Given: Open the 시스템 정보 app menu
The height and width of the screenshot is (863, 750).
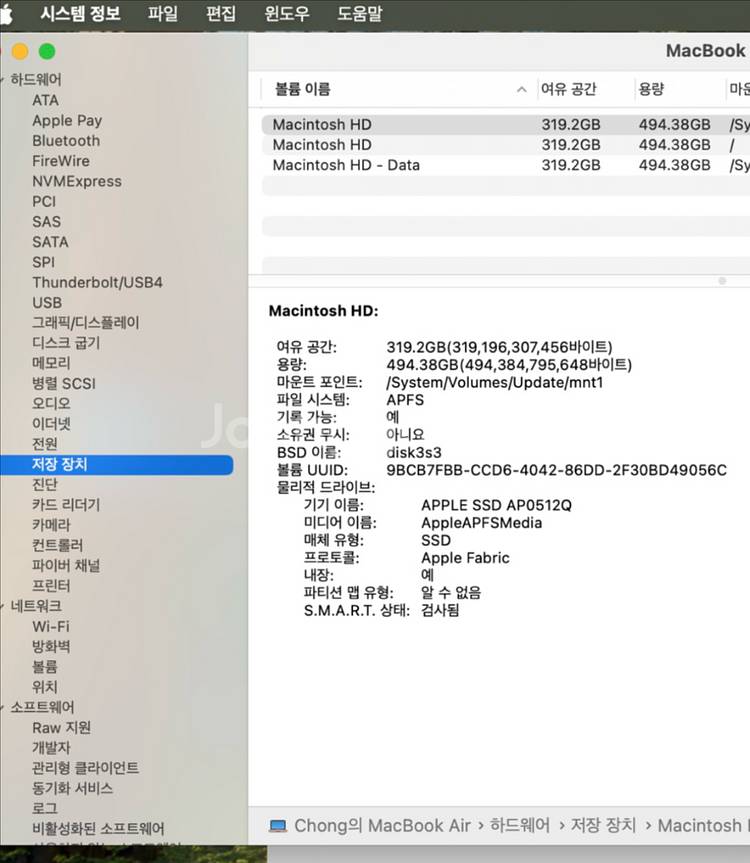Looking at the screenshot, I should [x=80, y=13].
